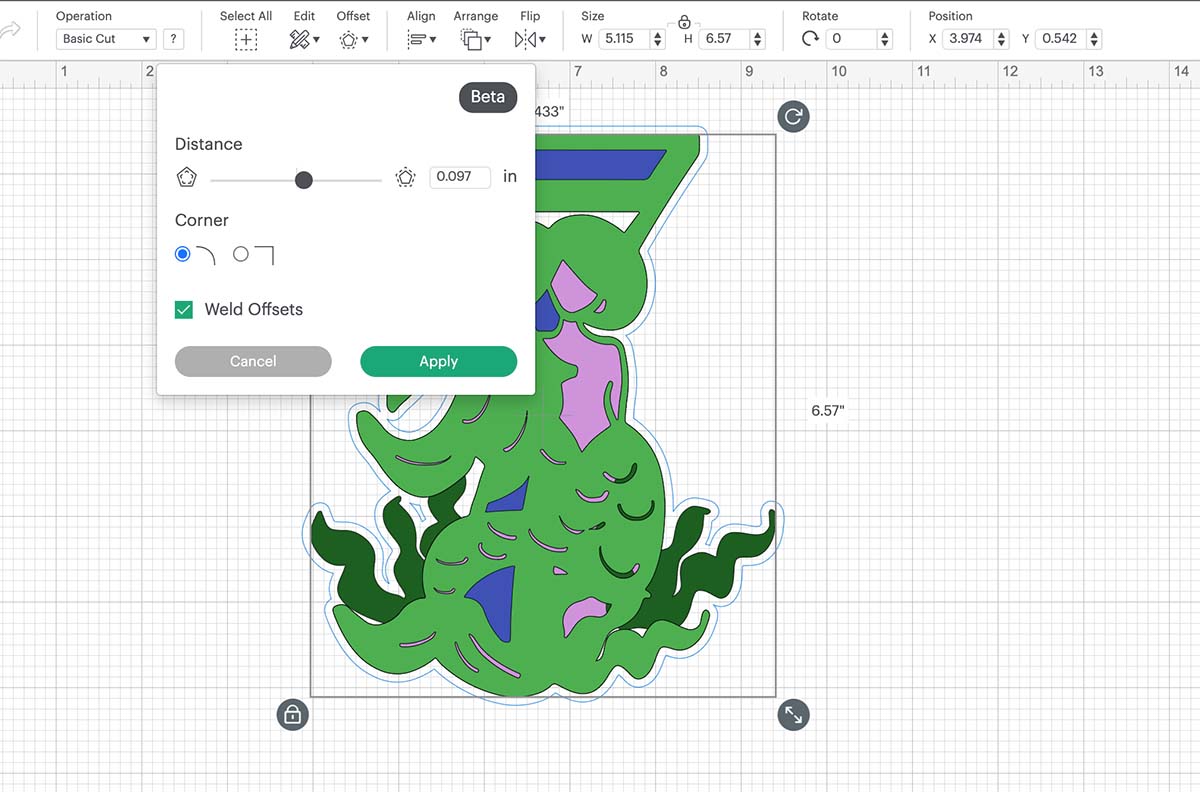Viewport: 1200px width, 792px height.
Task: Click the Position label
Action: (950, 16)
